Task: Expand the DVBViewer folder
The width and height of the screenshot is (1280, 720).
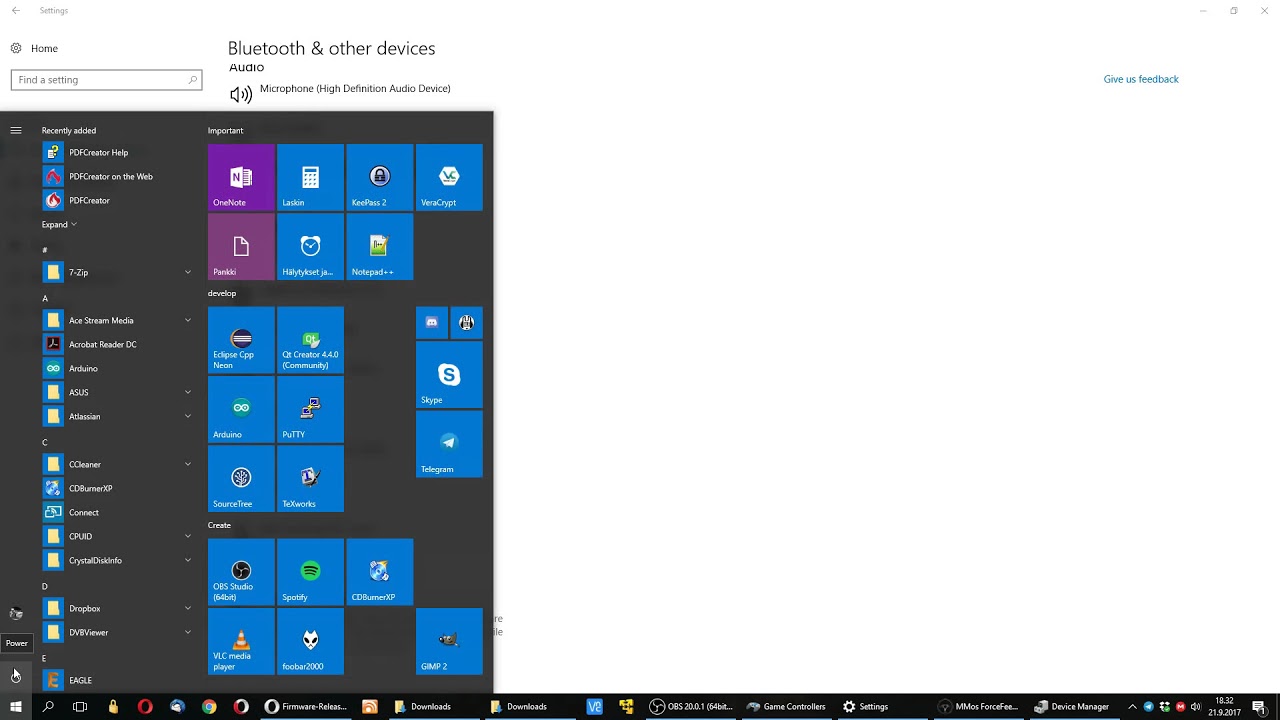Action: point(117,632)
